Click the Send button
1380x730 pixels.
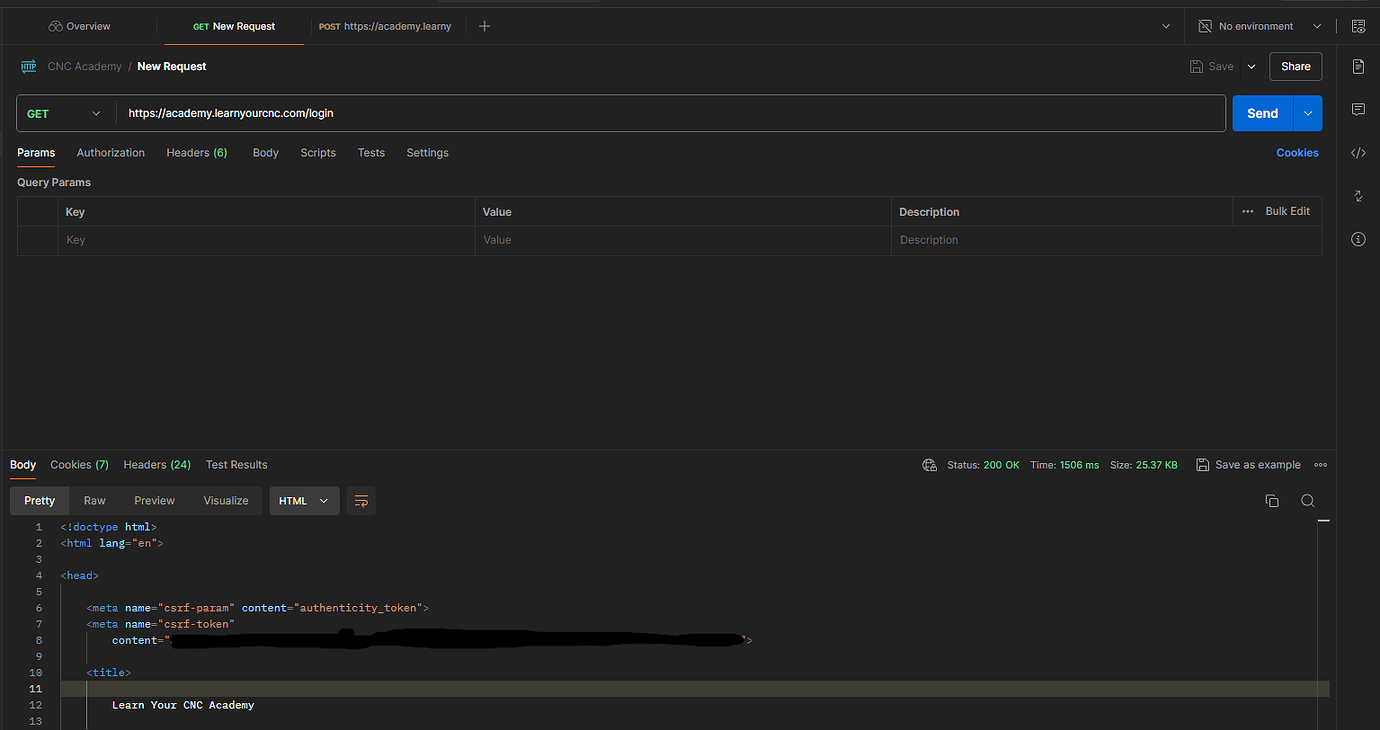1261,113
